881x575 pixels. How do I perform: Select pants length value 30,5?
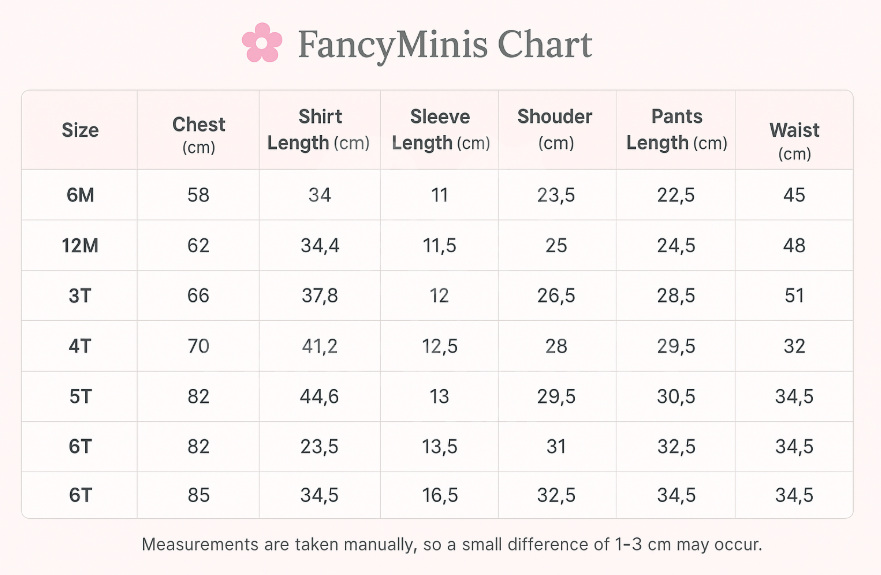[676, 397]
